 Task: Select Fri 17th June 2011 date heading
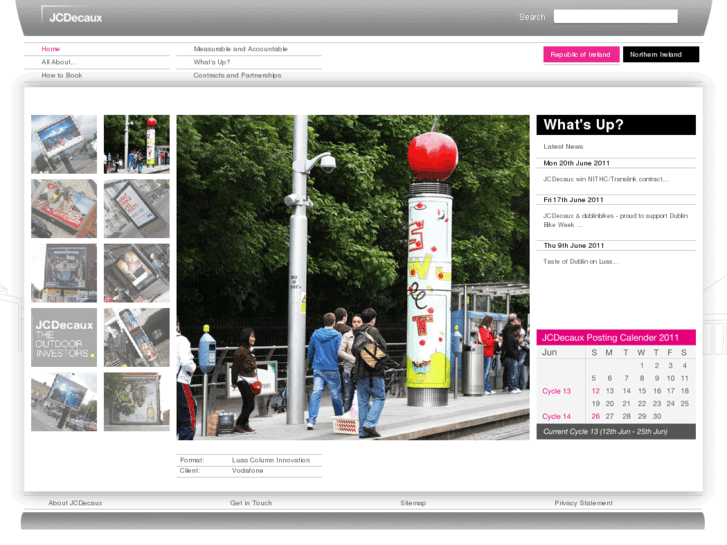(x=574, y=200)
